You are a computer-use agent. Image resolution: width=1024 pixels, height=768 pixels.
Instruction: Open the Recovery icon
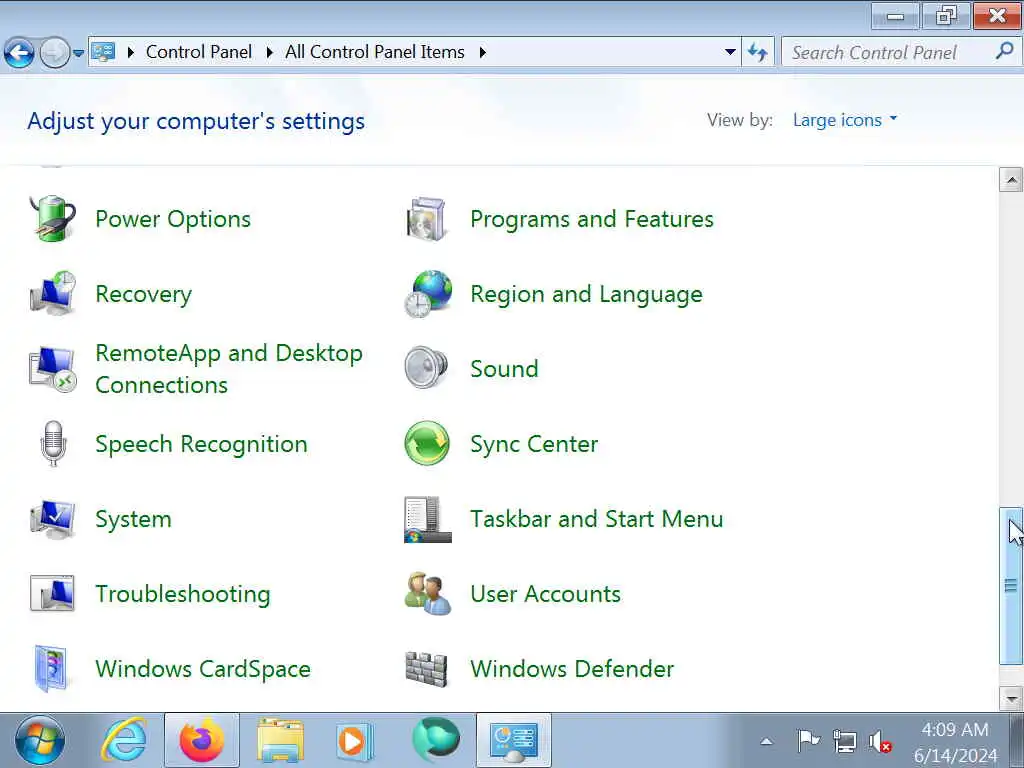point(52,294)
